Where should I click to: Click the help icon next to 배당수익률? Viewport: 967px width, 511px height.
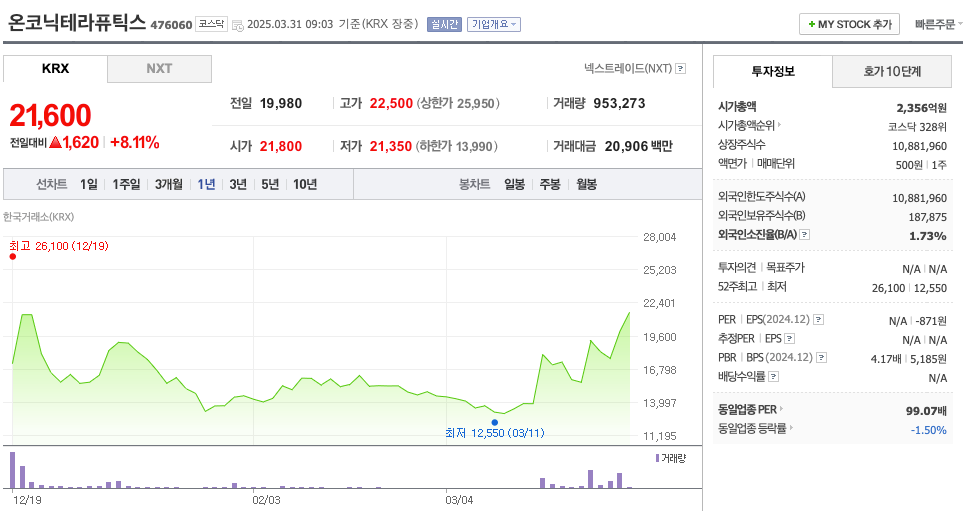coord(774,376)
